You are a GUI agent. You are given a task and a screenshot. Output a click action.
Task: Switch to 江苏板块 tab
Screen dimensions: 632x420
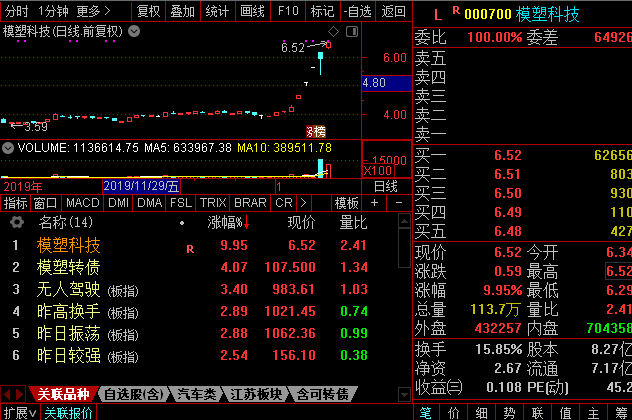click(256, 394)
